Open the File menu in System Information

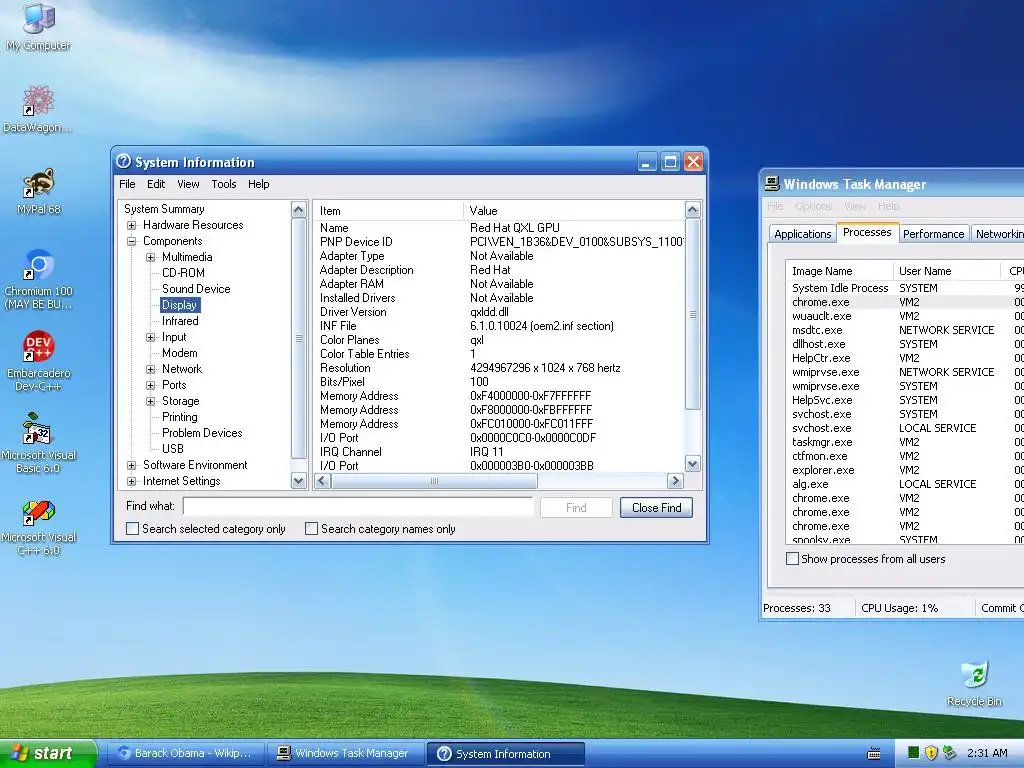click(127, 184)
